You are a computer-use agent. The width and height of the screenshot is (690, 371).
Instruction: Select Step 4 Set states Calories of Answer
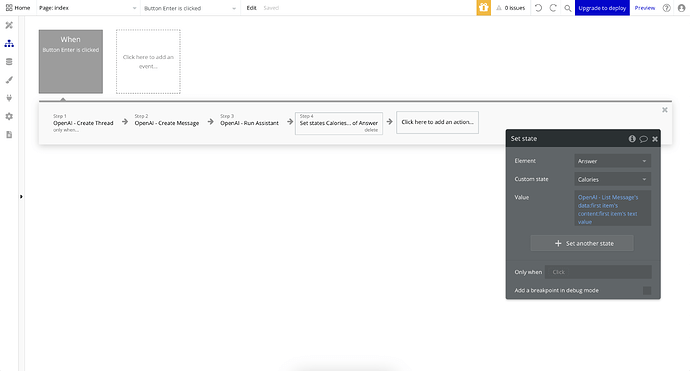[x=339, y=123]
